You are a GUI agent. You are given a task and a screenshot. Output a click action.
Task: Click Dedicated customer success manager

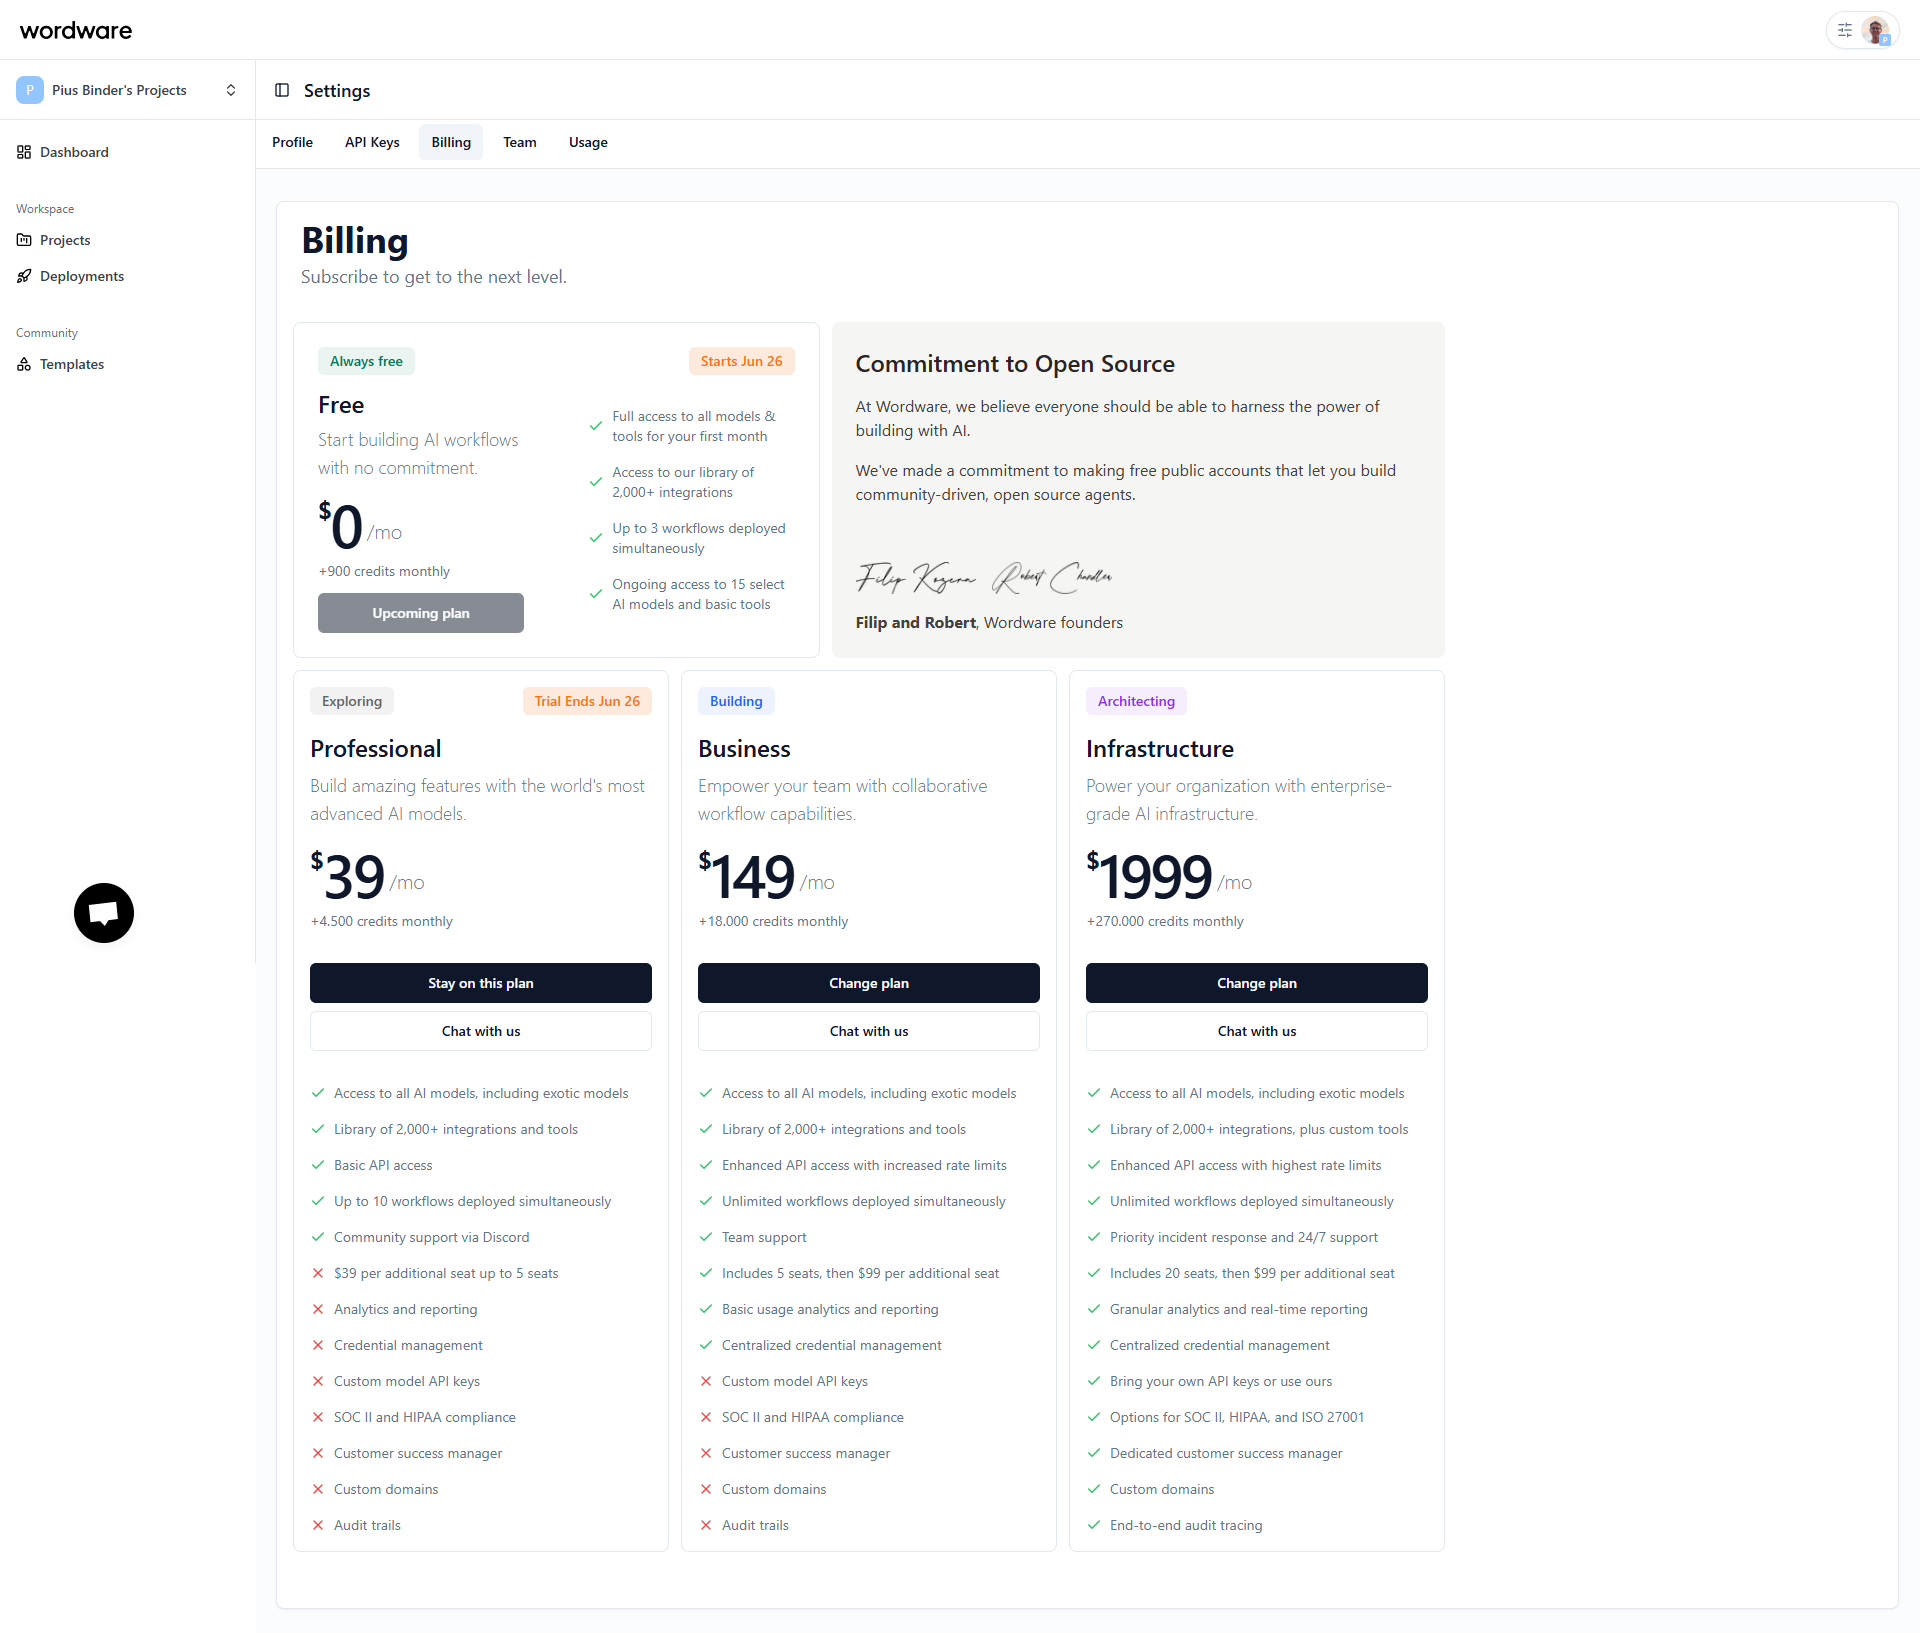point(1226,1453)
